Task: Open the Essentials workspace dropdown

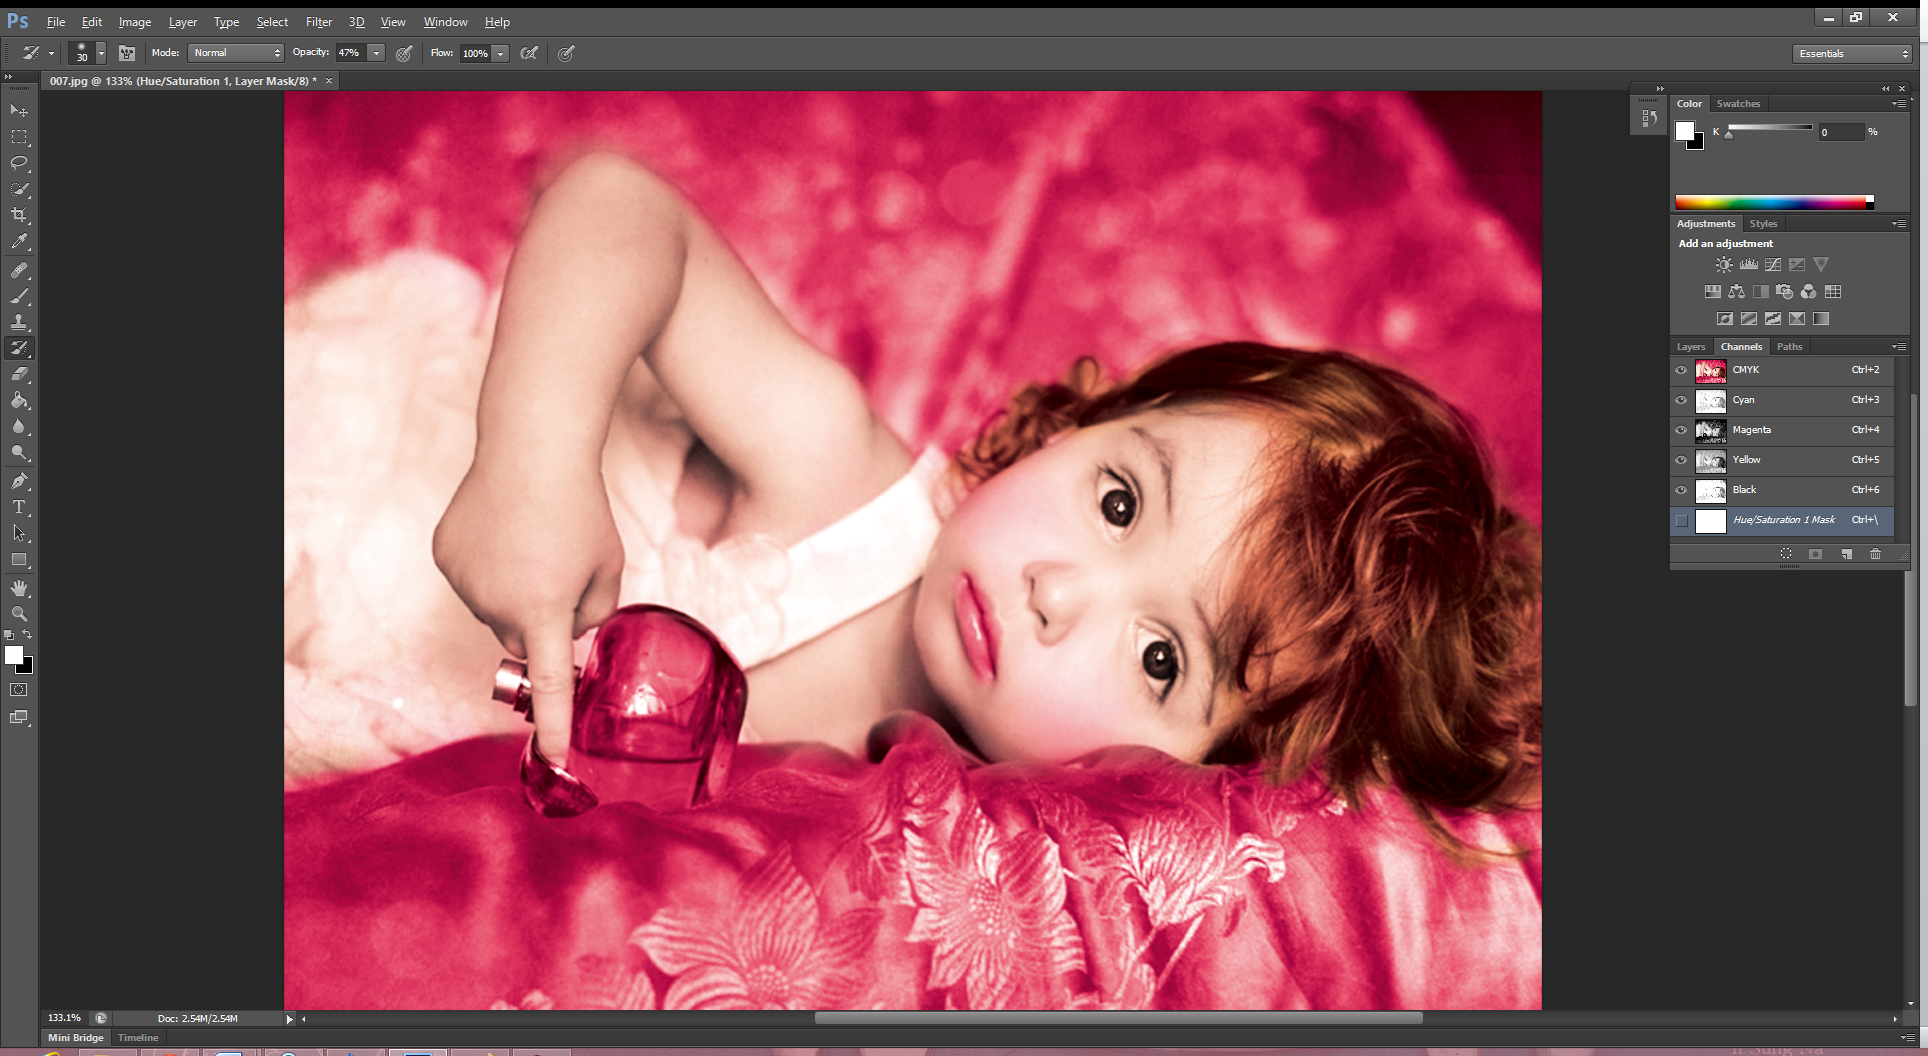Action: [x=1852, y=54]
